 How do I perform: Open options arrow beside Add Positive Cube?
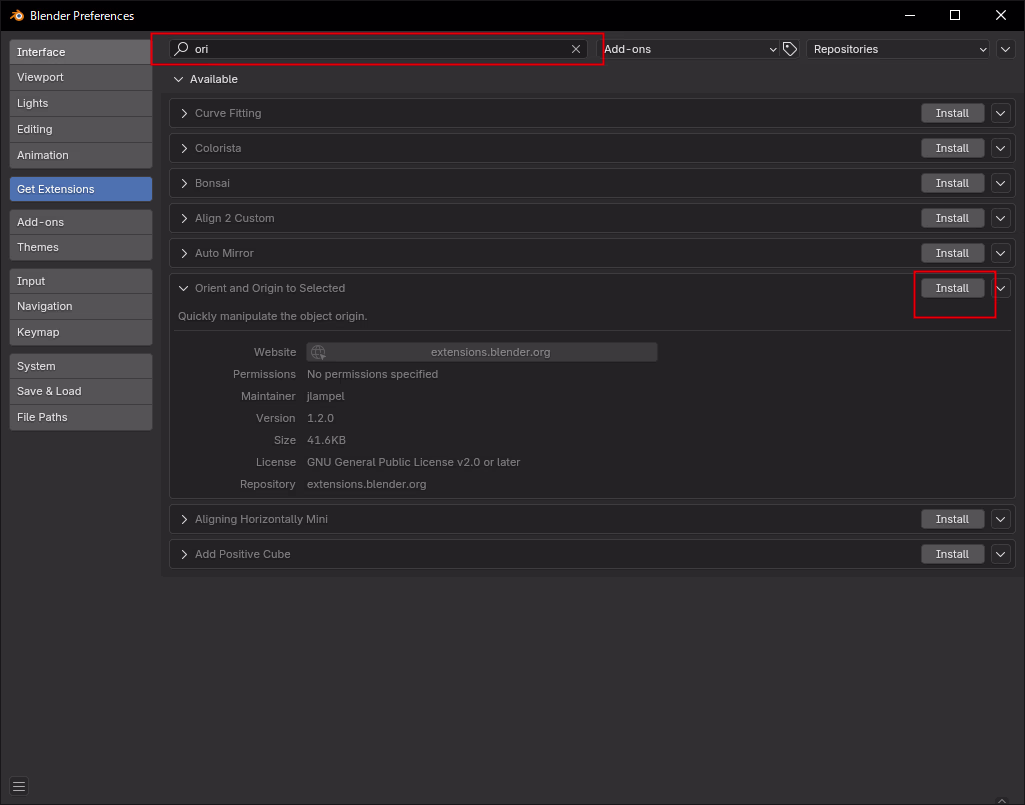pyautogui.click(x=1001, y=555)
